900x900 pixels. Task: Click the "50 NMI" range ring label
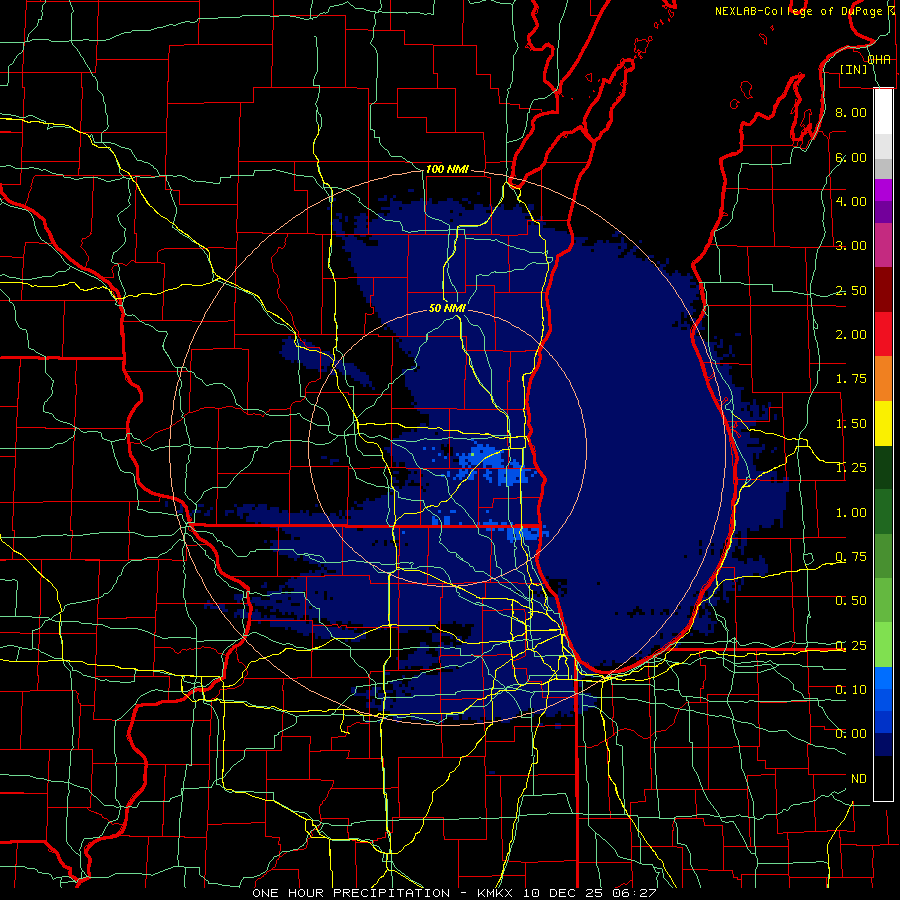(x=447, y=308)
